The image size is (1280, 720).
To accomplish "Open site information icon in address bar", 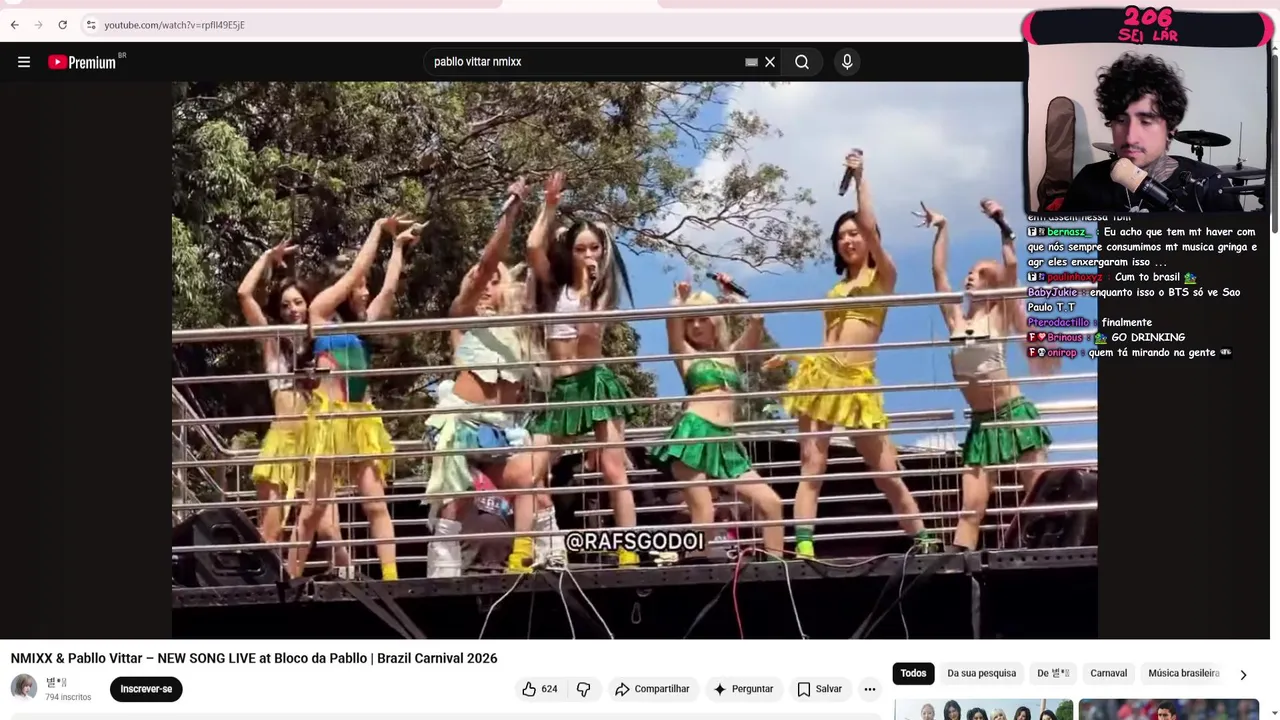I will point(90,25).
